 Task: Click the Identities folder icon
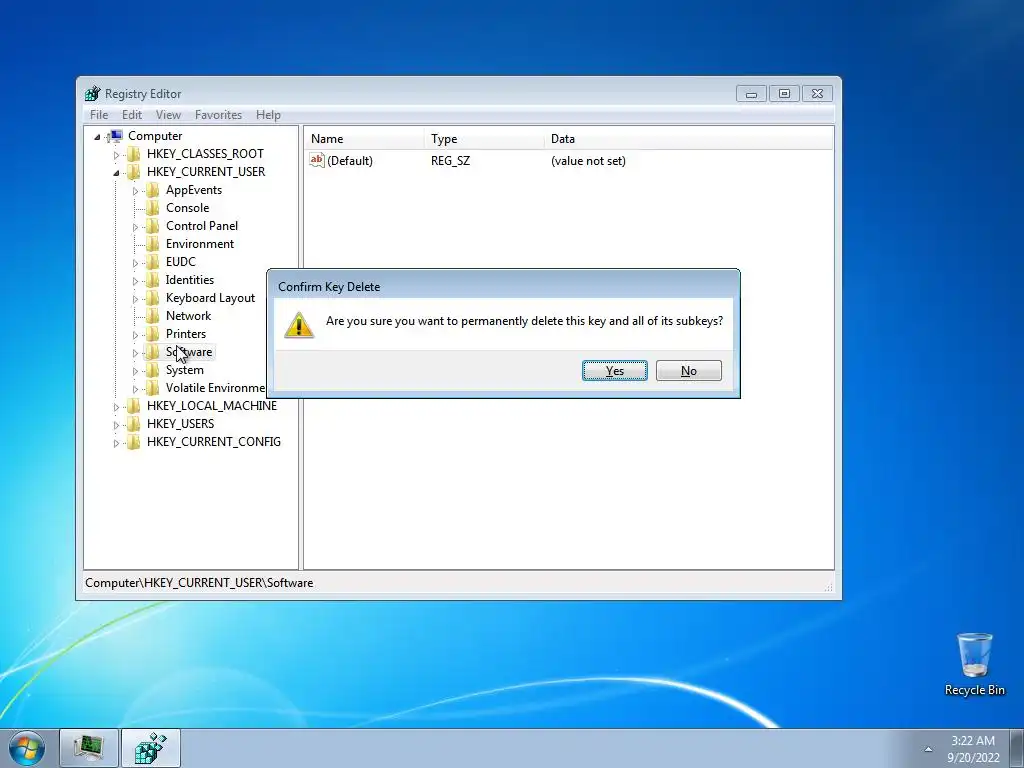152,280
